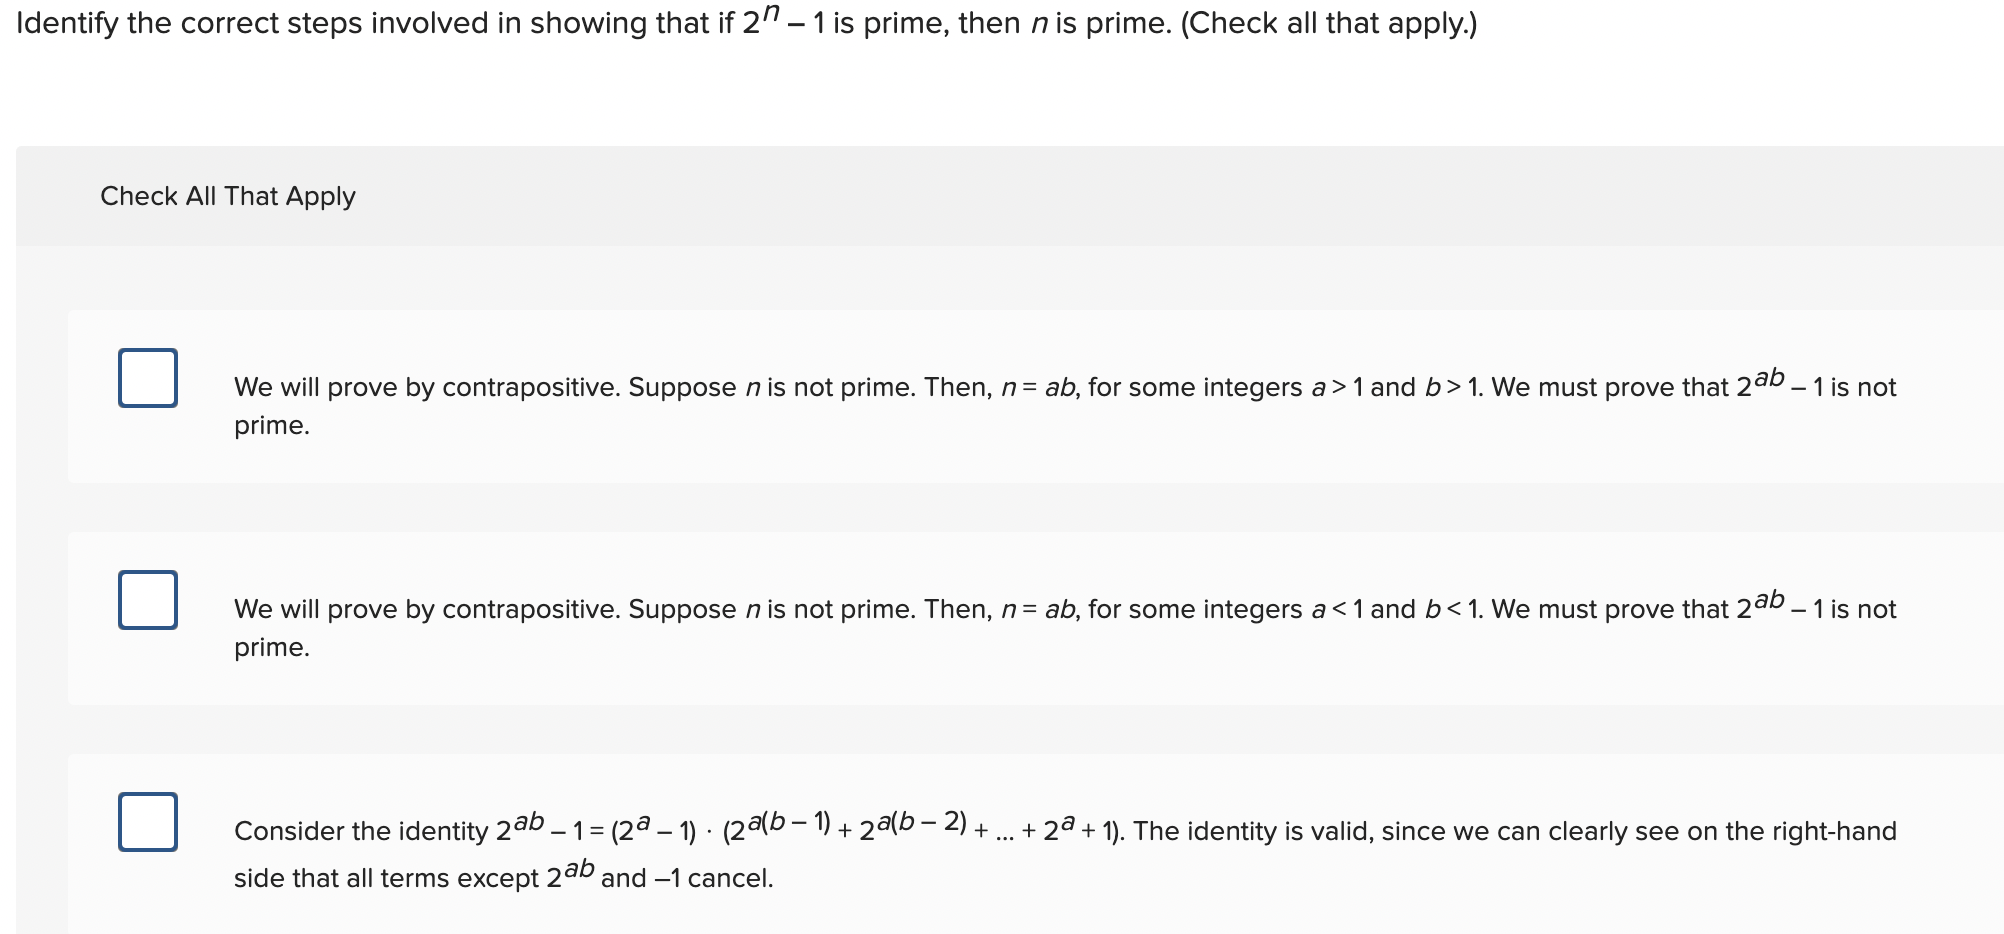Click the word 'prime' ending the first option
Image resolution: width=2004 pixels, height=934 pixels.
point(270,426)
